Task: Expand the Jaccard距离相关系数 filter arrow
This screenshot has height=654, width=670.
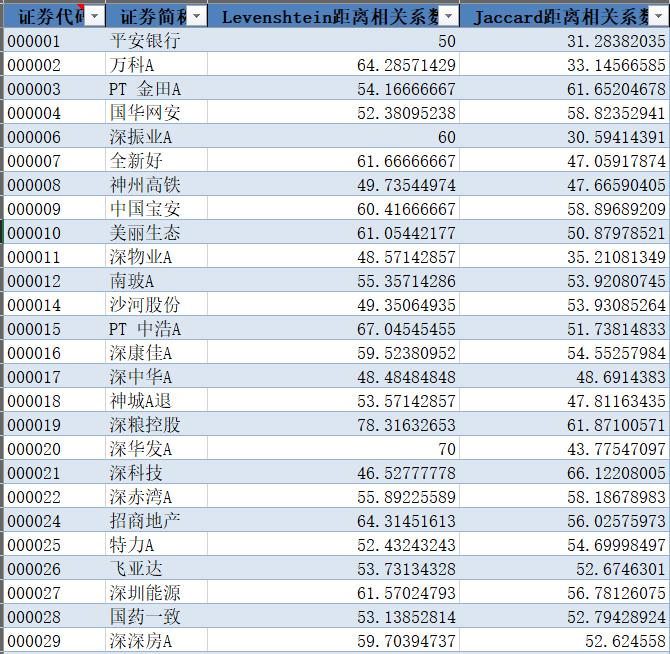Action: coord(661,17)
